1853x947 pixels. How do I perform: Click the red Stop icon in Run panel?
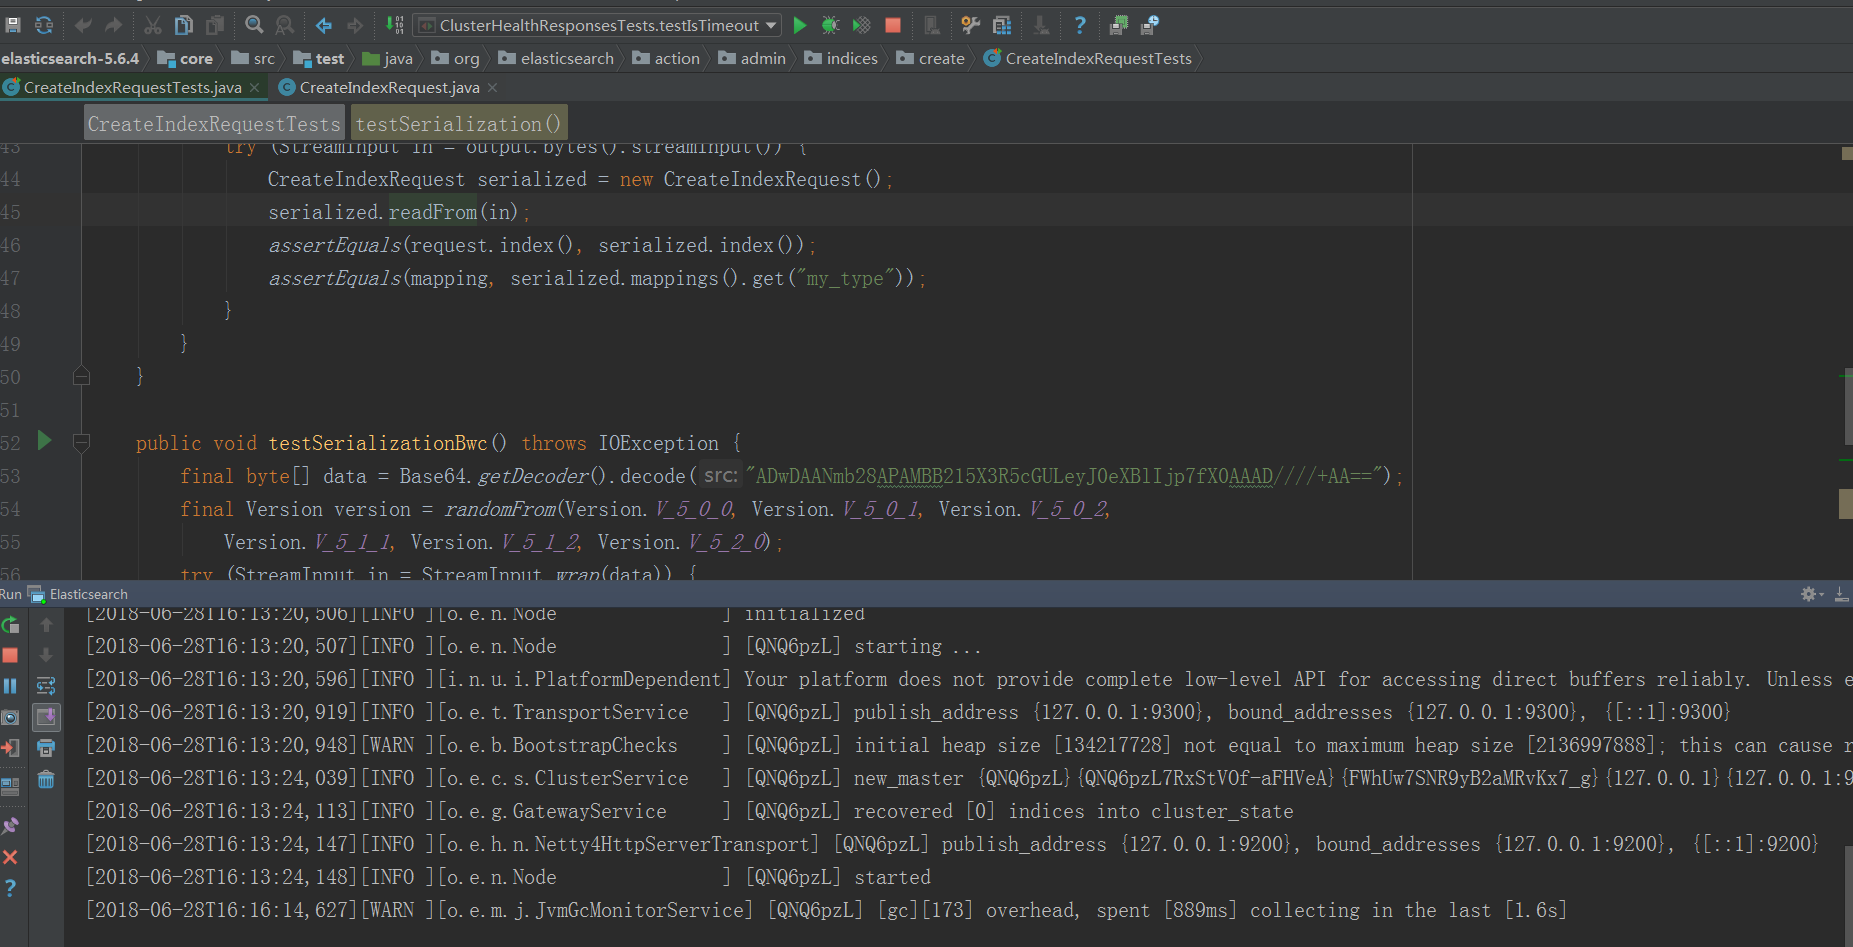tap(11, 656)
